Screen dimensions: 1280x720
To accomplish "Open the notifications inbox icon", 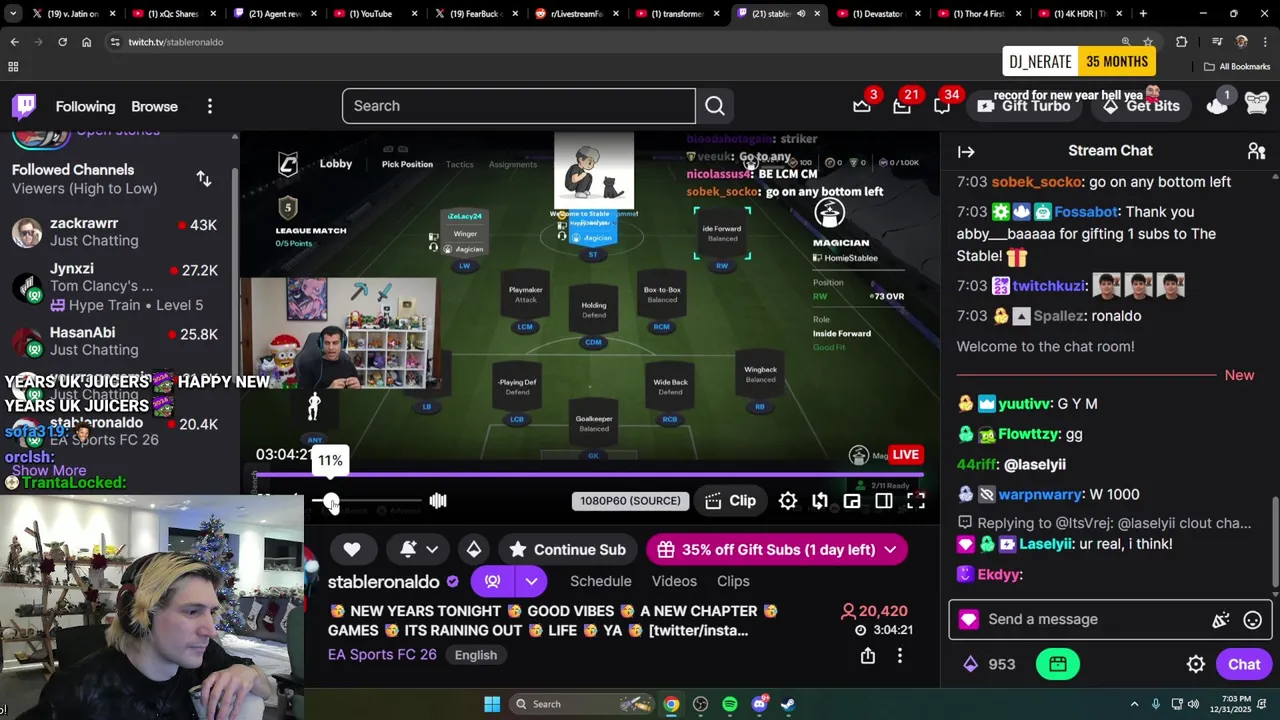I will pos(902,105).
